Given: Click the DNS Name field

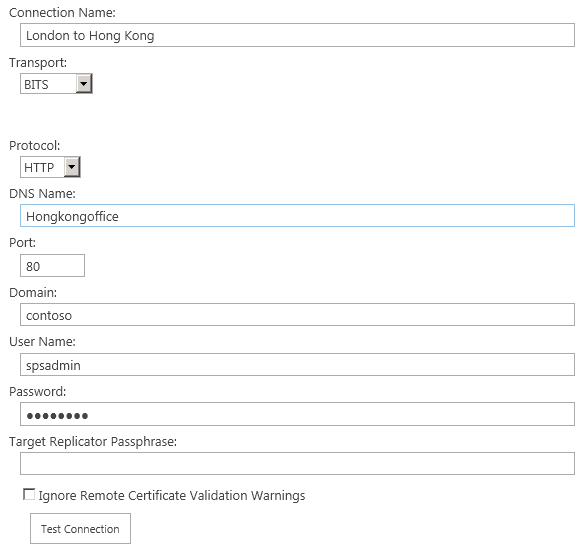Looking at the screenshot, I should (297, 215).
